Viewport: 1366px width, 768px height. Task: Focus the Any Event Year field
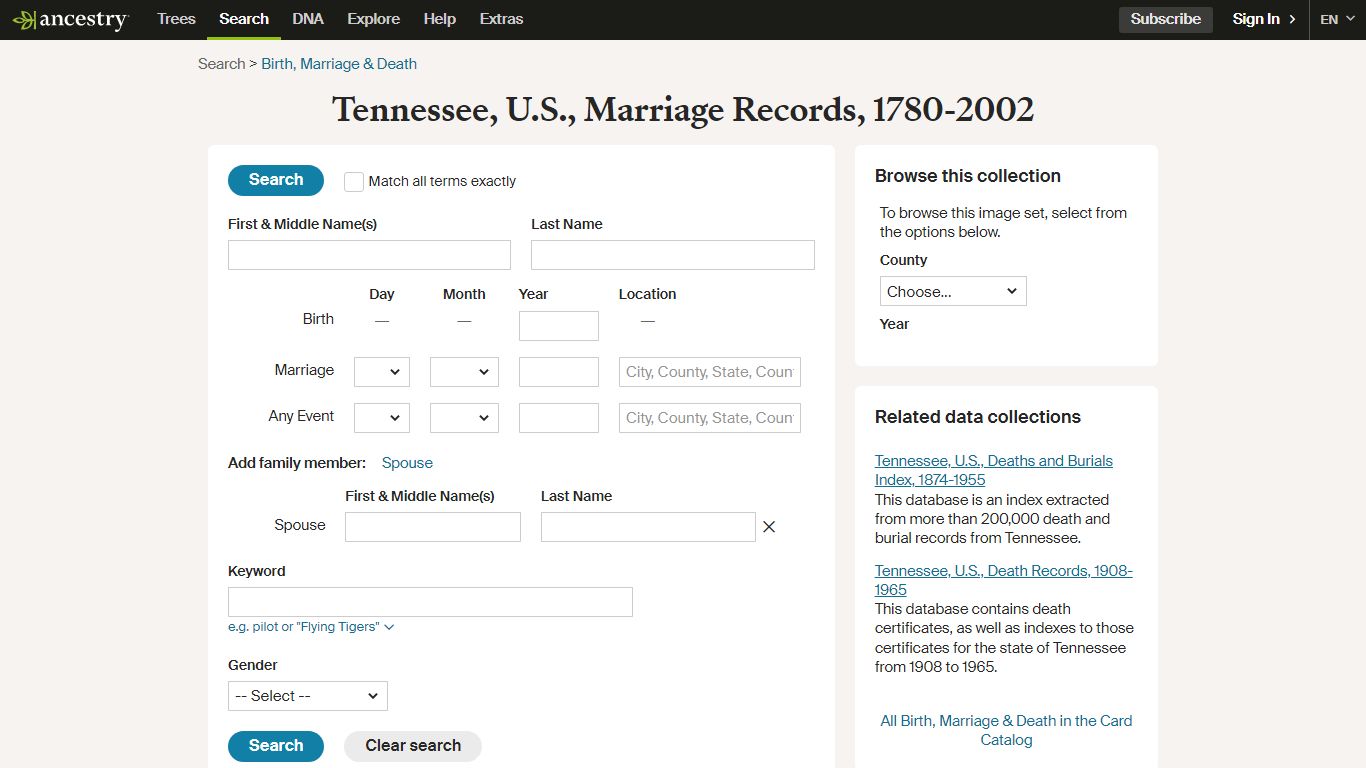pyautogui.click(x=559, y=418)
